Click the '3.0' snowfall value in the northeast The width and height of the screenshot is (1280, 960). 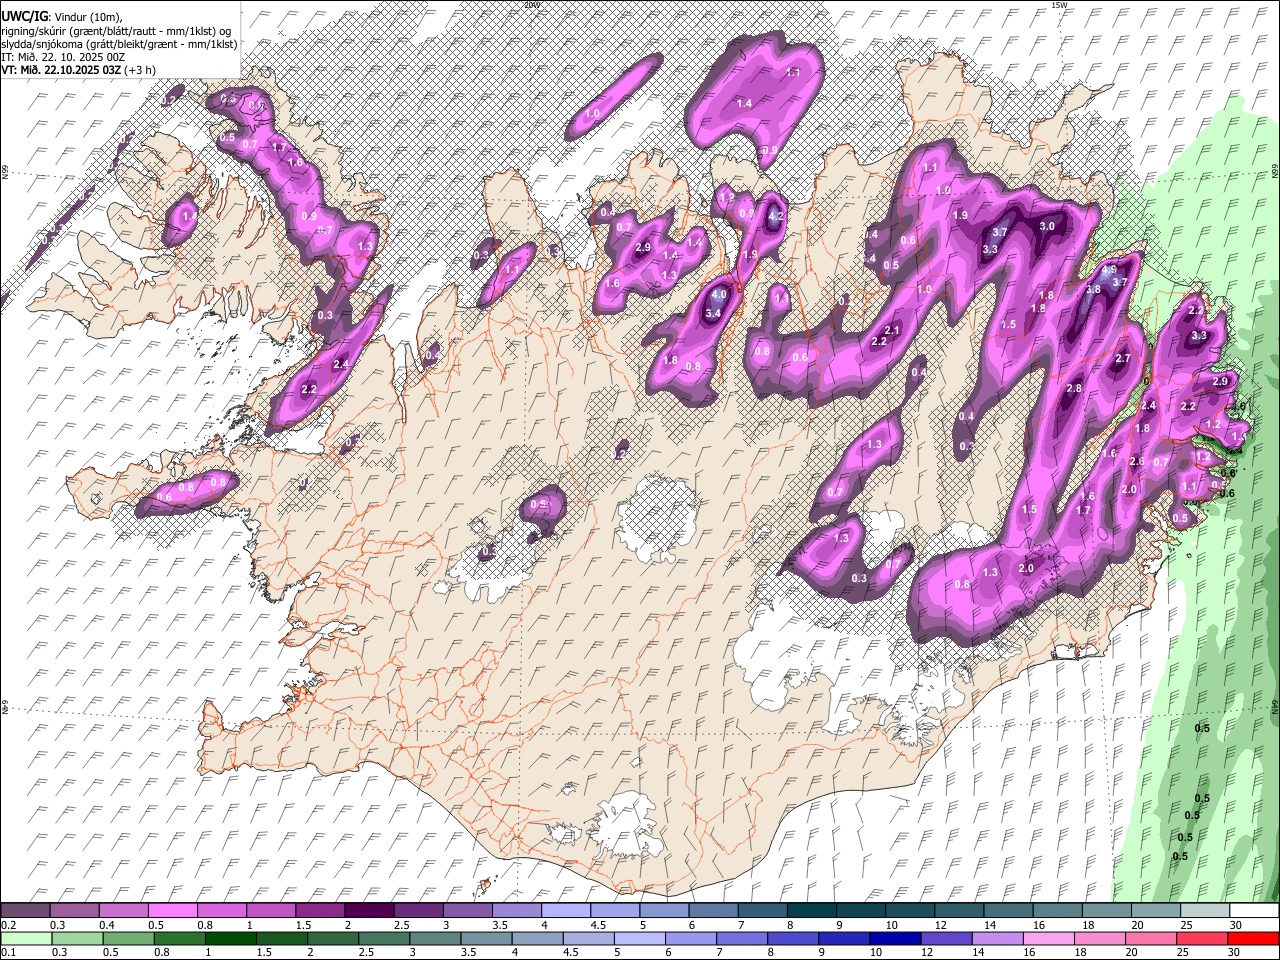click(1047, 226)
